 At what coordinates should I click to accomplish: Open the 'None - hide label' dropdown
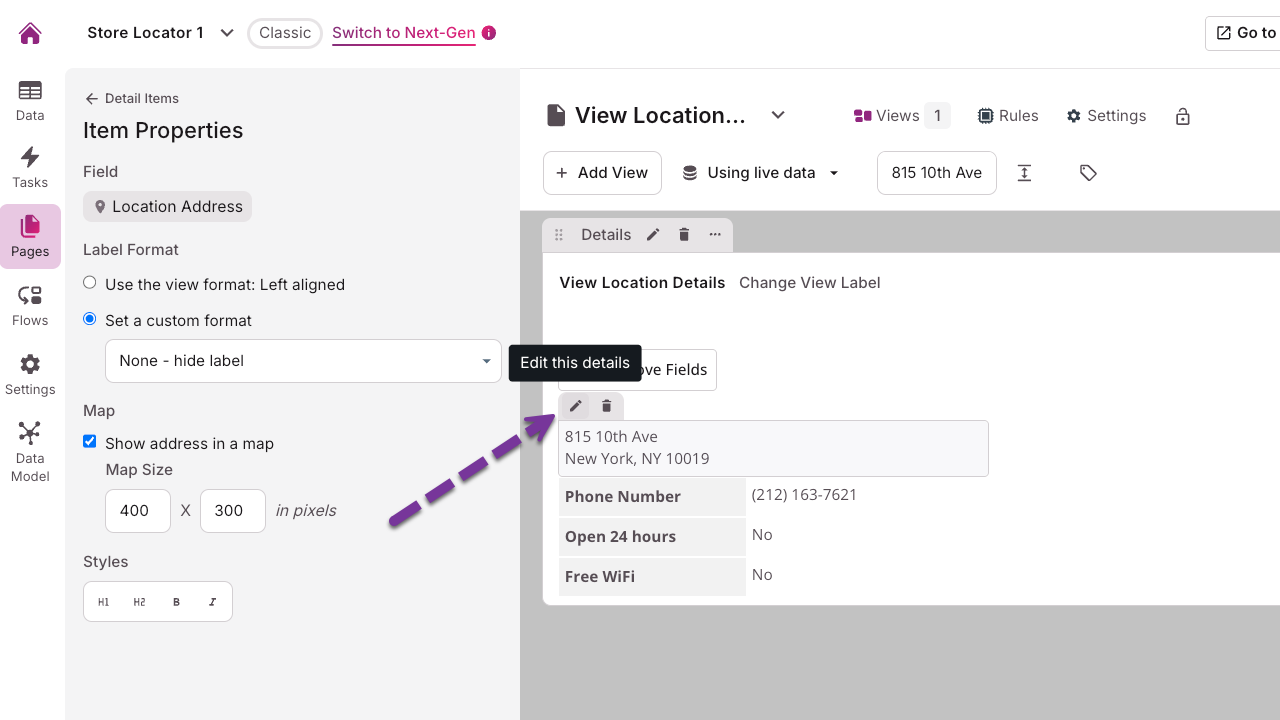303,361
